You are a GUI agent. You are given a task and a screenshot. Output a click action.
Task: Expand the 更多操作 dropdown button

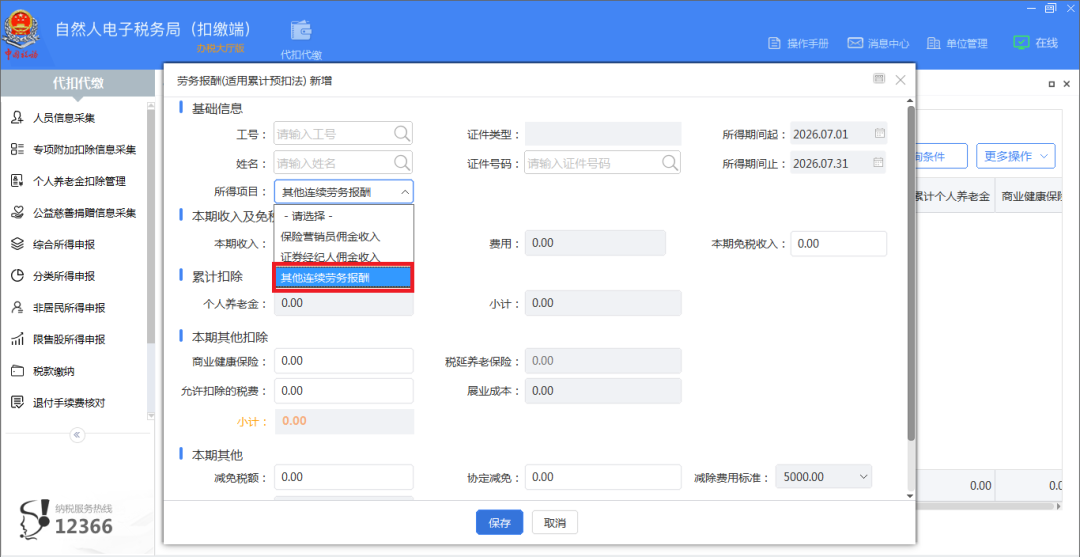pos(1016,156)
